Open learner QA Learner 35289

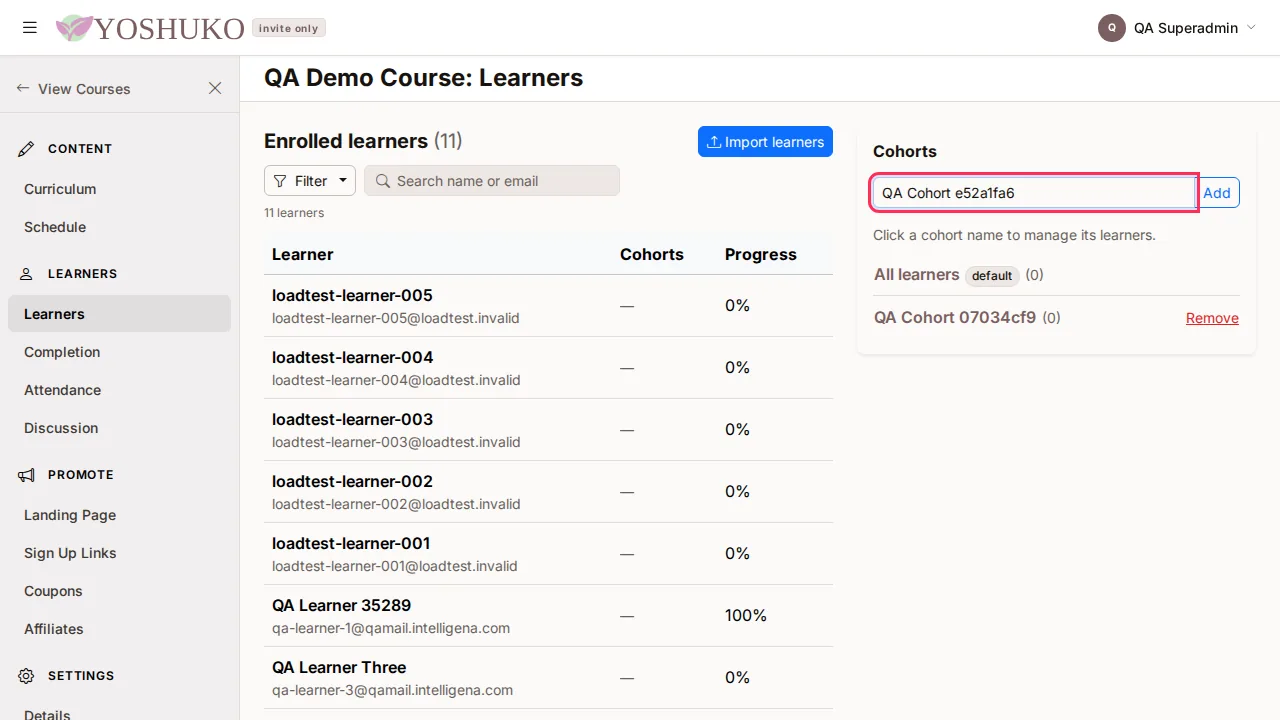[341, 606]
